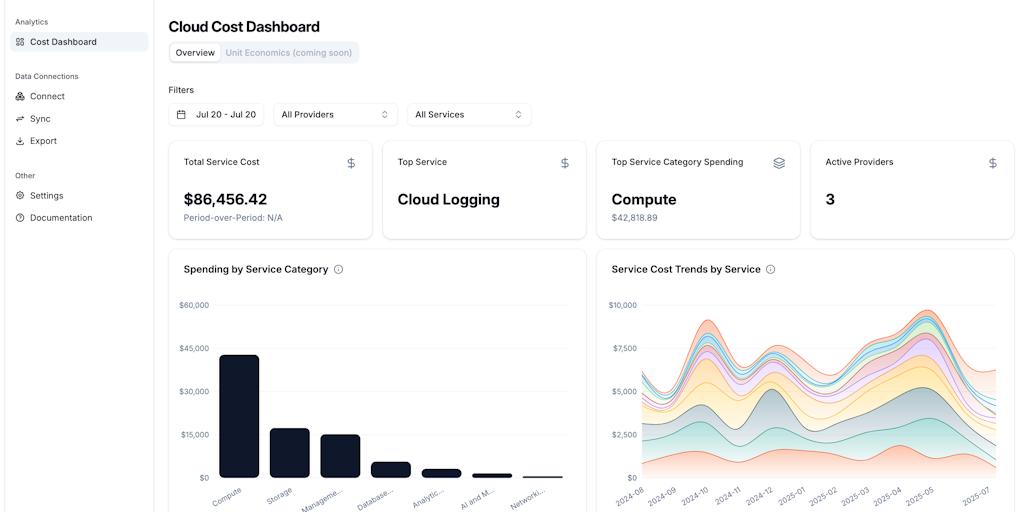Select the Overview tab
The width and height of the screenshot is (1024, 512).
point(195,53)
